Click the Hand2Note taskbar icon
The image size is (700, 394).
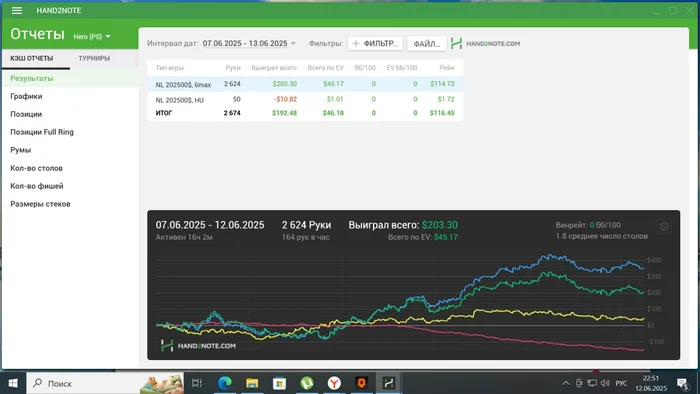coord(389,383)
